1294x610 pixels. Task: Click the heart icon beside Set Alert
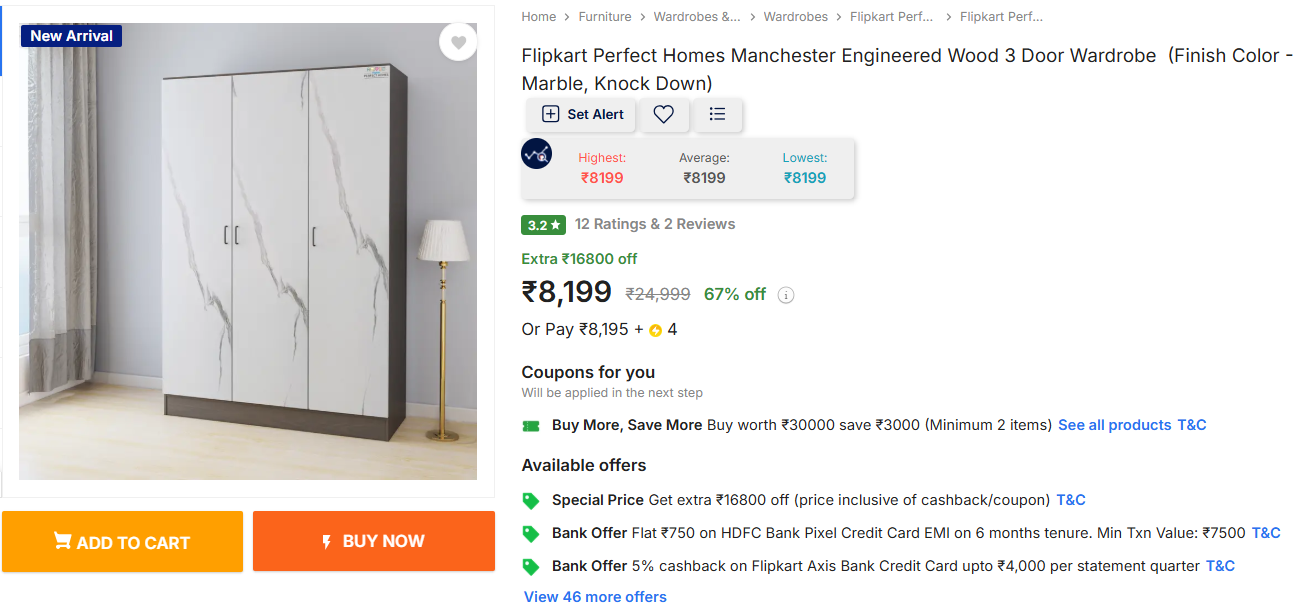tap(664, 114)
